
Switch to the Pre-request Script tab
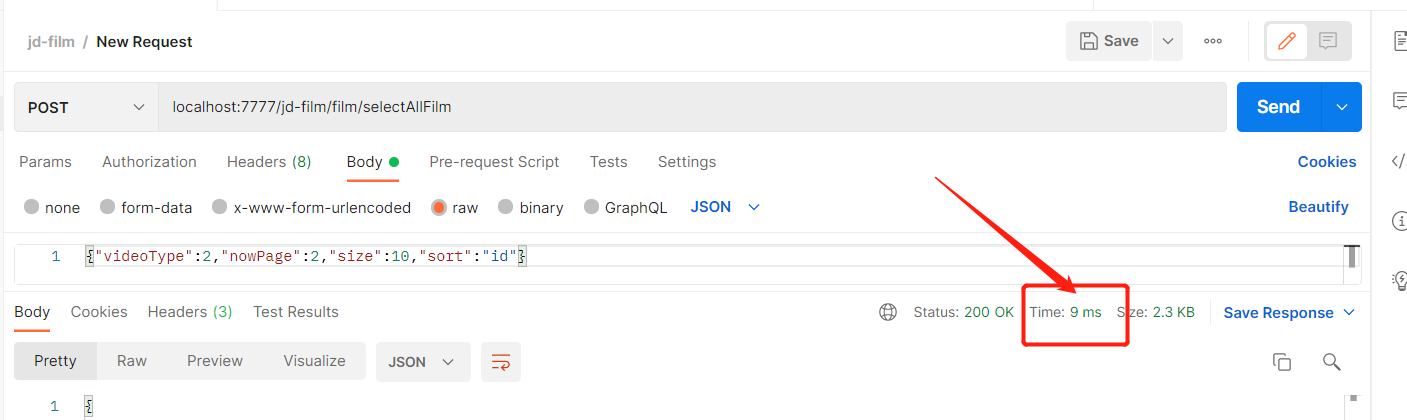pyautogui.click(x=494, y=162)
